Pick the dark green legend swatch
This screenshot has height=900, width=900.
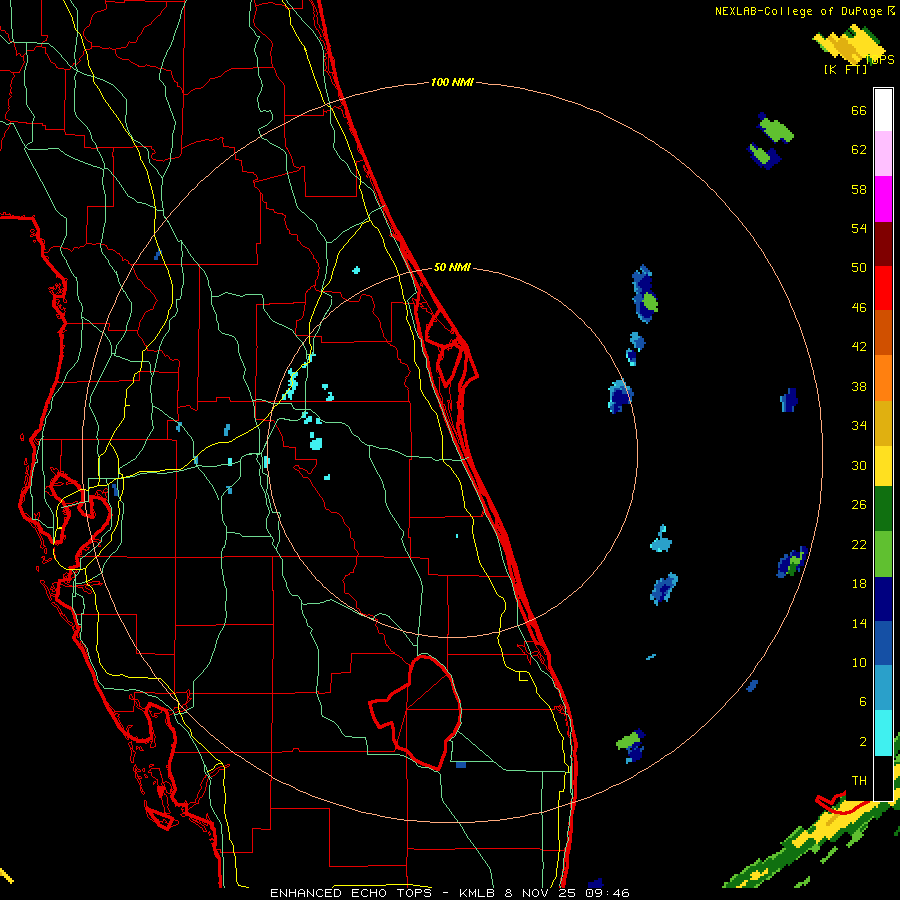click(x=883, y=509)
